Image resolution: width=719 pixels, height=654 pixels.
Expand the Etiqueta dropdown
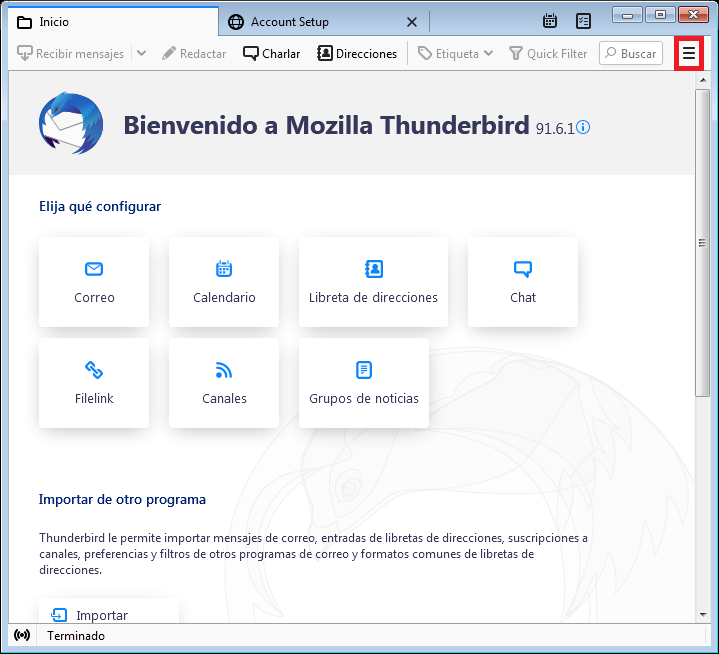[x=455, y=54]
